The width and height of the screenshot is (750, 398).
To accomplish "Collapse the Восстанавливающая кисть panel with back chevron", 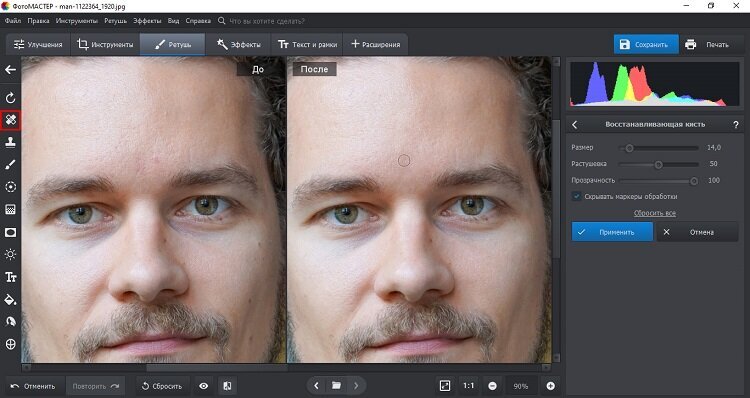I will (575, 124).
